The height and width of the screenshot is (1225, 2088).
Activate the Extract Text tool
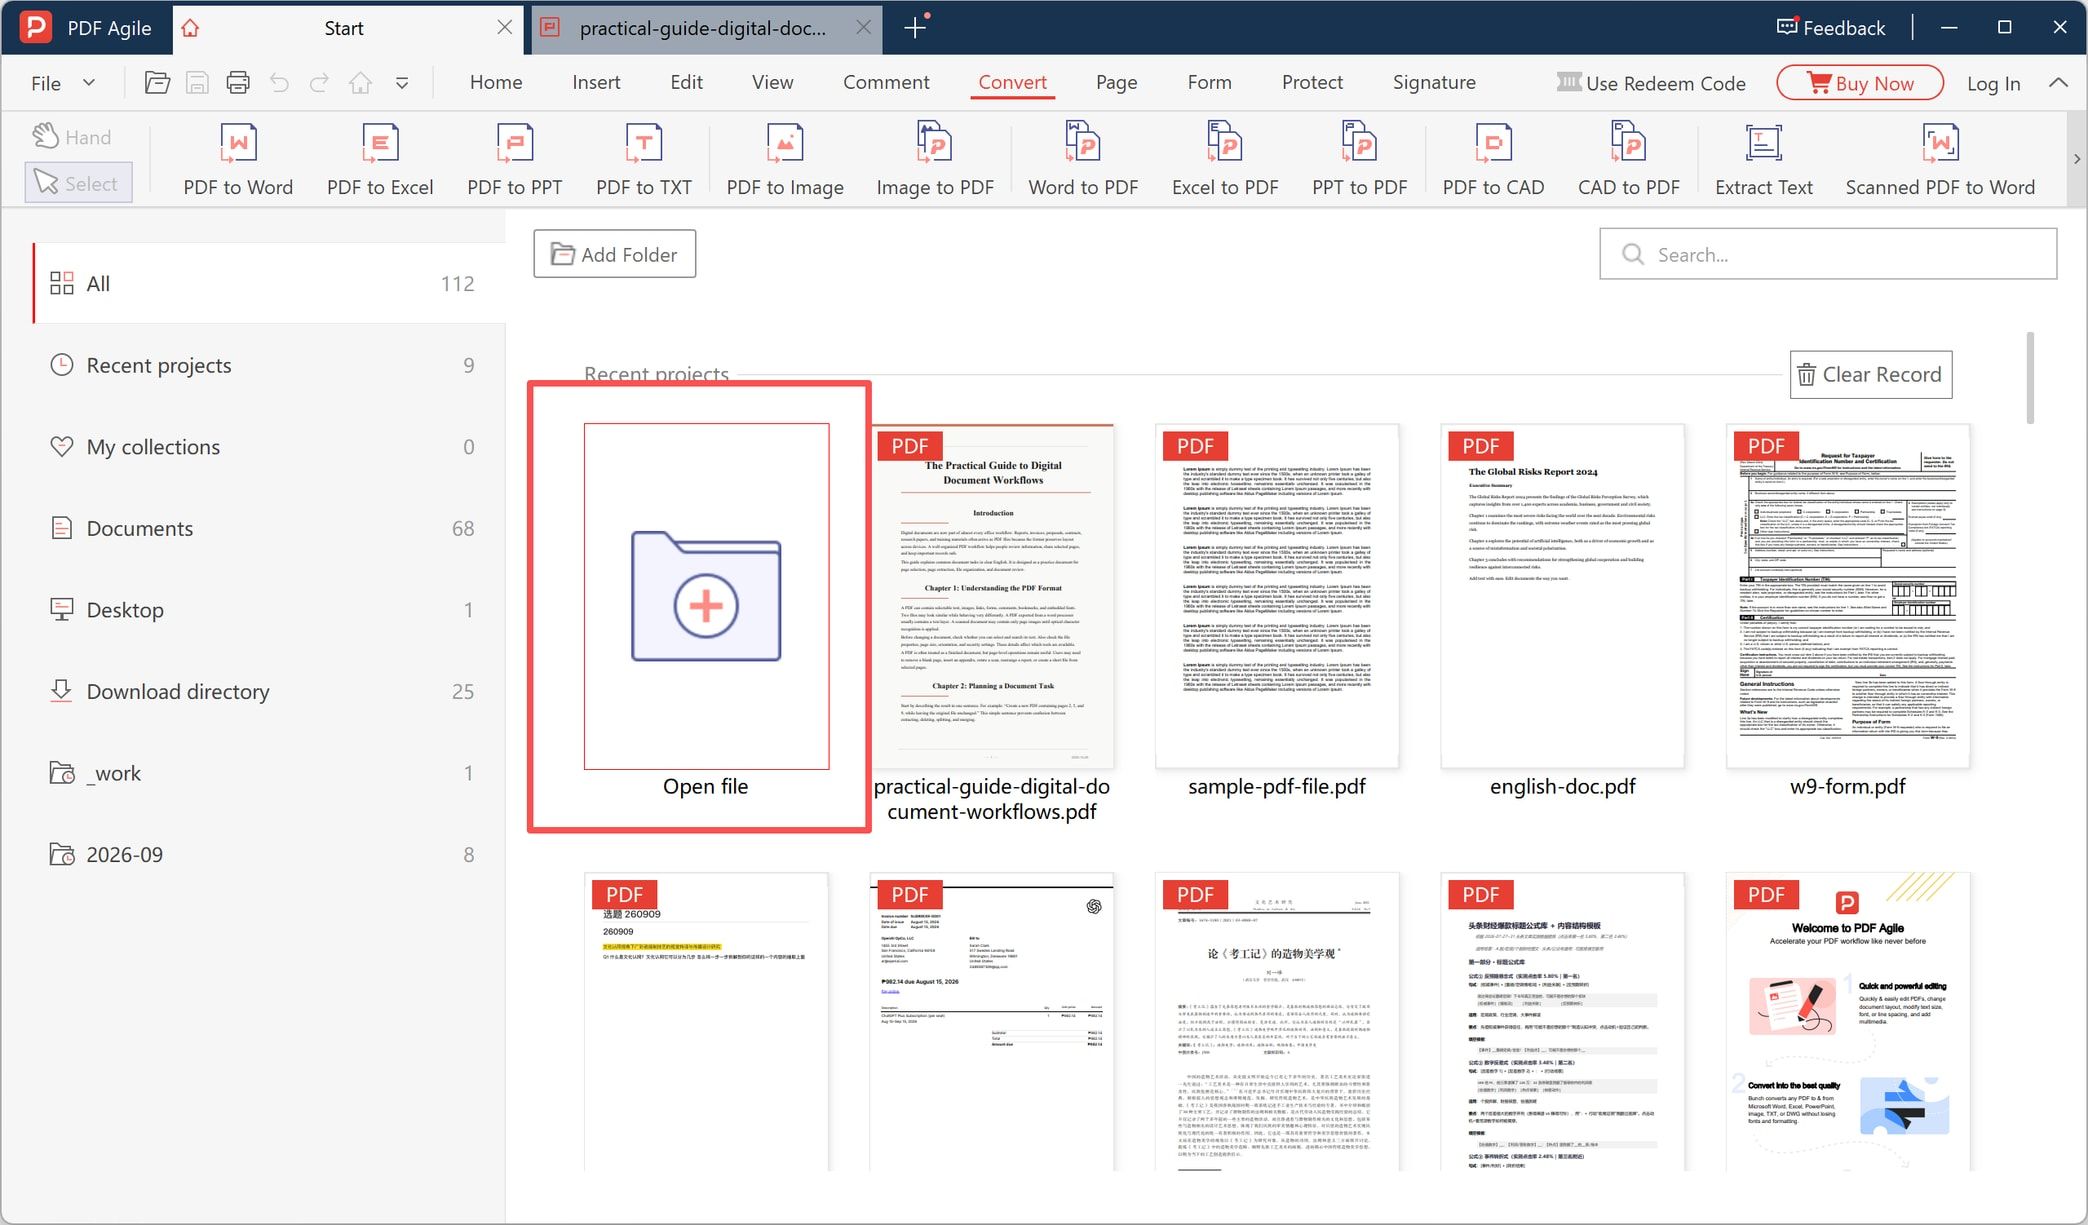[x=1763, y=160]
